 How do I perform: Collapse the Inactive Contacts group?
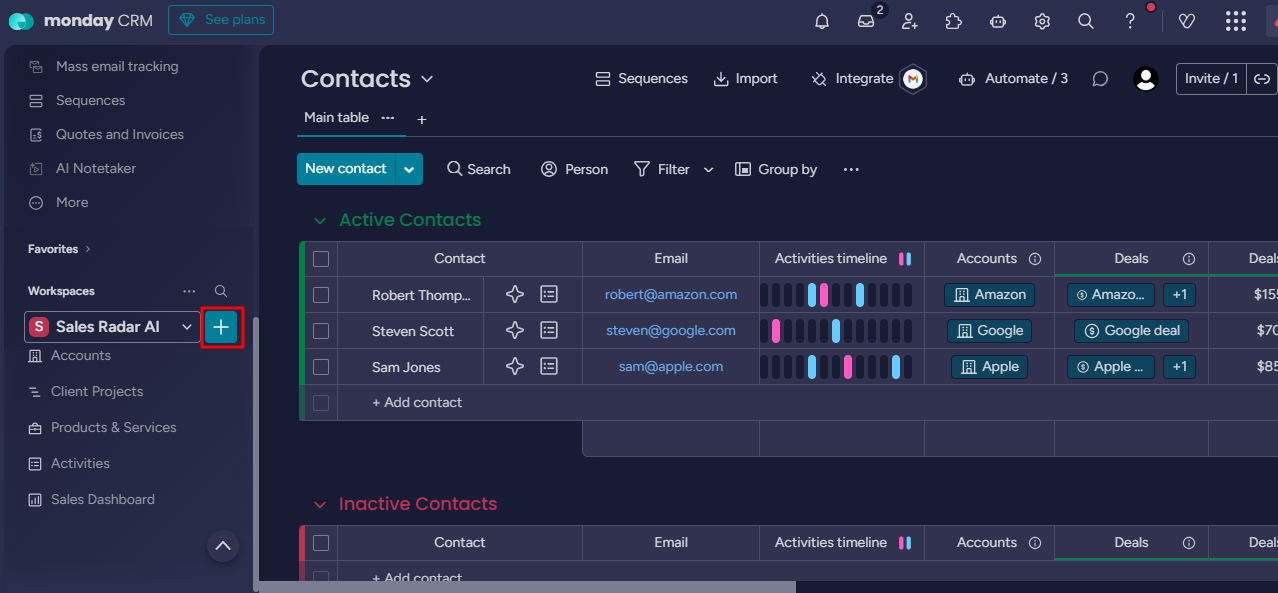320,504
